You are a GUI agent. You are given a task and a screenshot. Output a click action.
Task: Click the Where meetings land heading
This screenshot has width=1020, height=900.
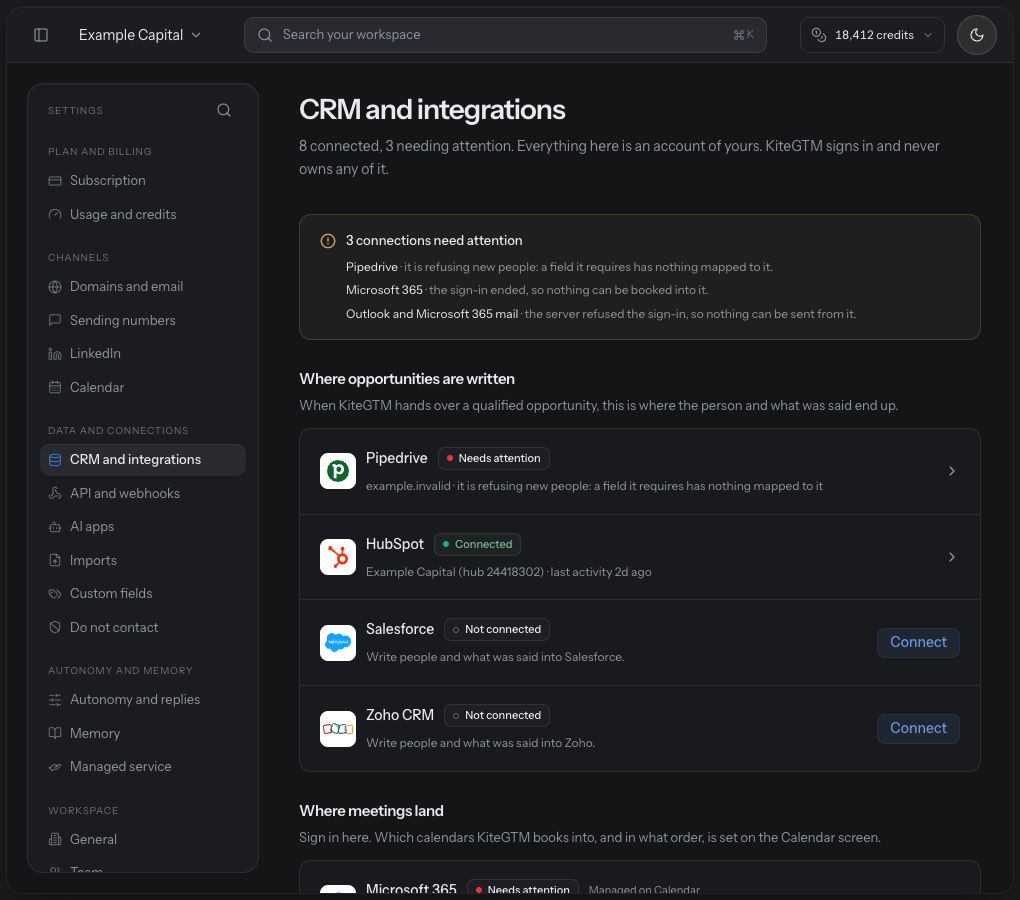click(371, 811)
